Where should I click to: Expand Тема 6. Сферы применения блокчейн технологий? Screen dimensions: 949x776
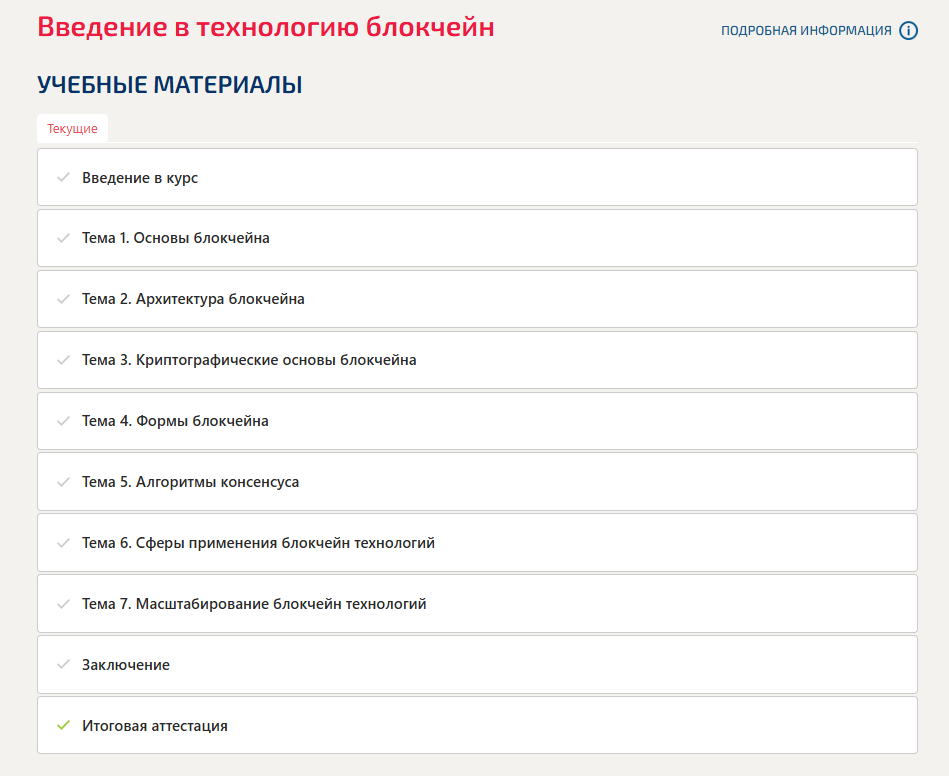[258, 543]
